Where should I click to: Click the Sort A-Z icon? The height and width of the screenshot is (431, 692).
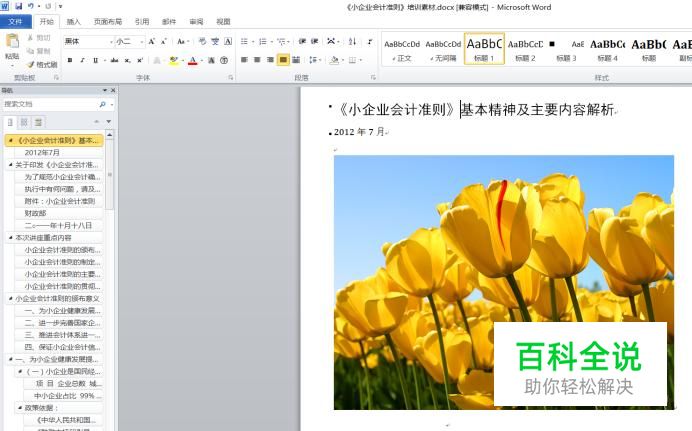tap(352, 41)
